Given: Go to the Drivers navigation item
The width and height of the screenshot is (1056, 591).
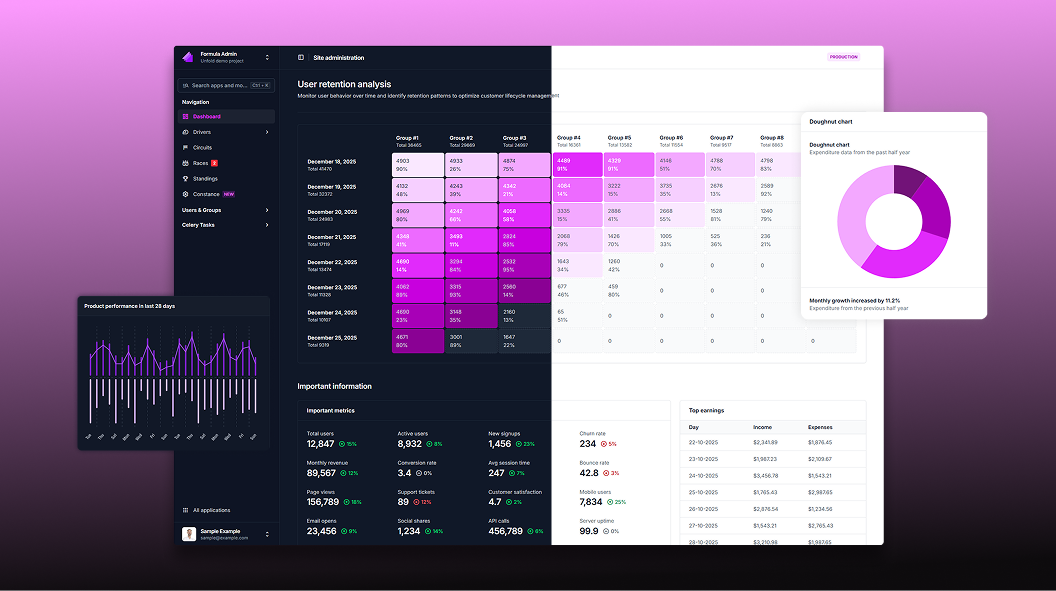Looking at the screenshot, I should pyautogui.click(x=202, y=132).
